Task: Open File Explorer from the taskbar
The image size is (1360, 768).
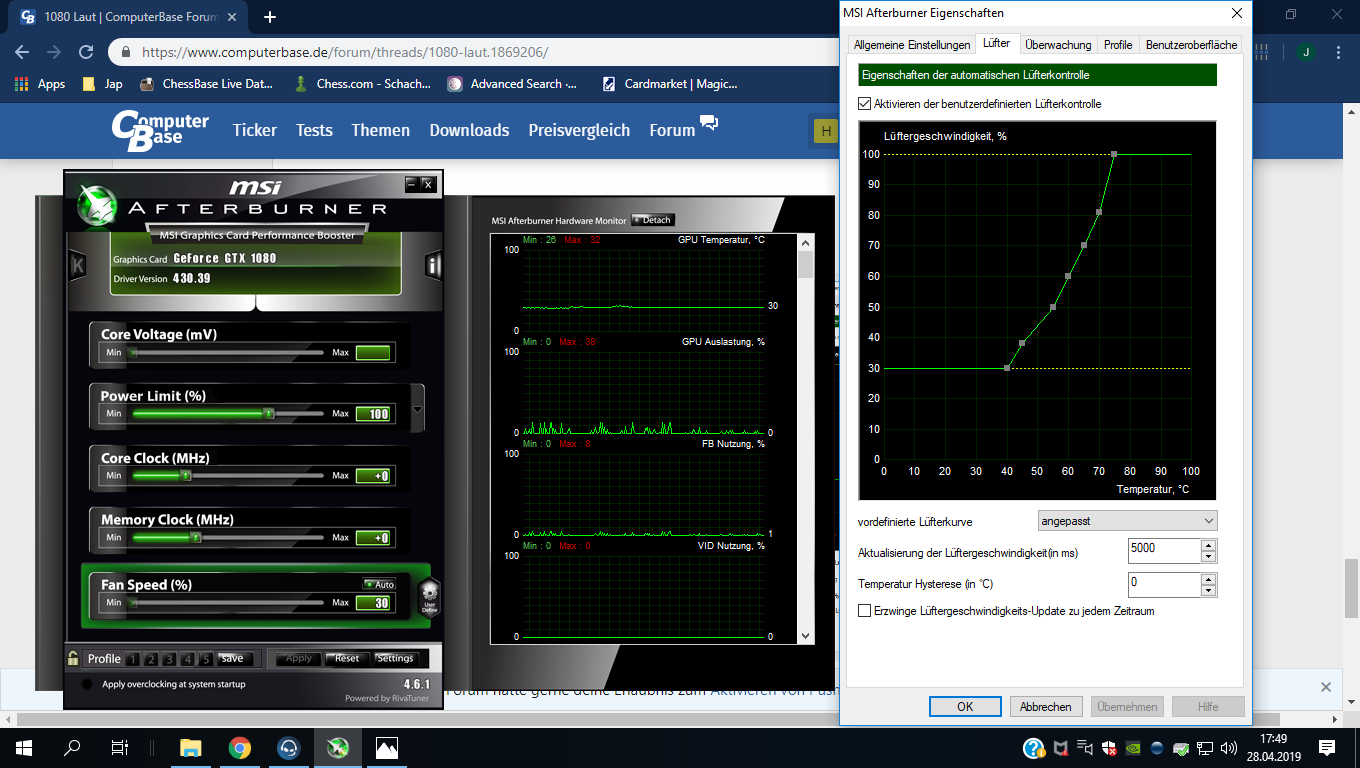Action: coord(190,747)
